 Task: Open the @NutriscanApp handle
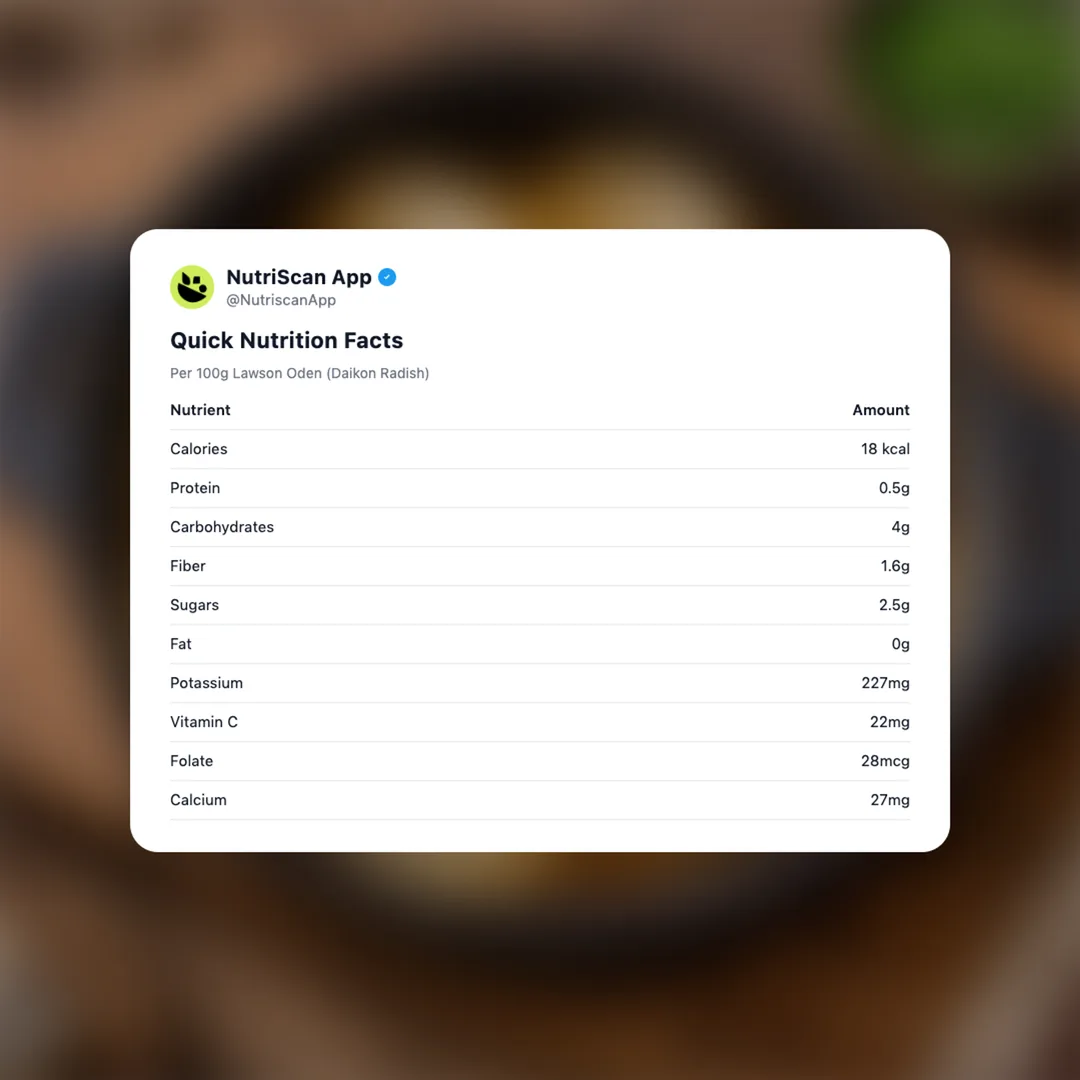coord(280,300)
